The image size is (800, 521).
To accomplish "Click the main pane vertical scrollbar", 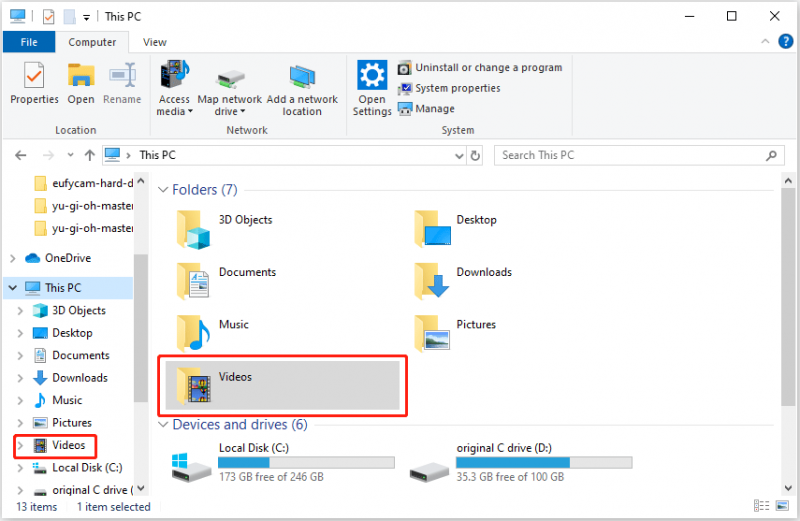I will tap(788, 297).
